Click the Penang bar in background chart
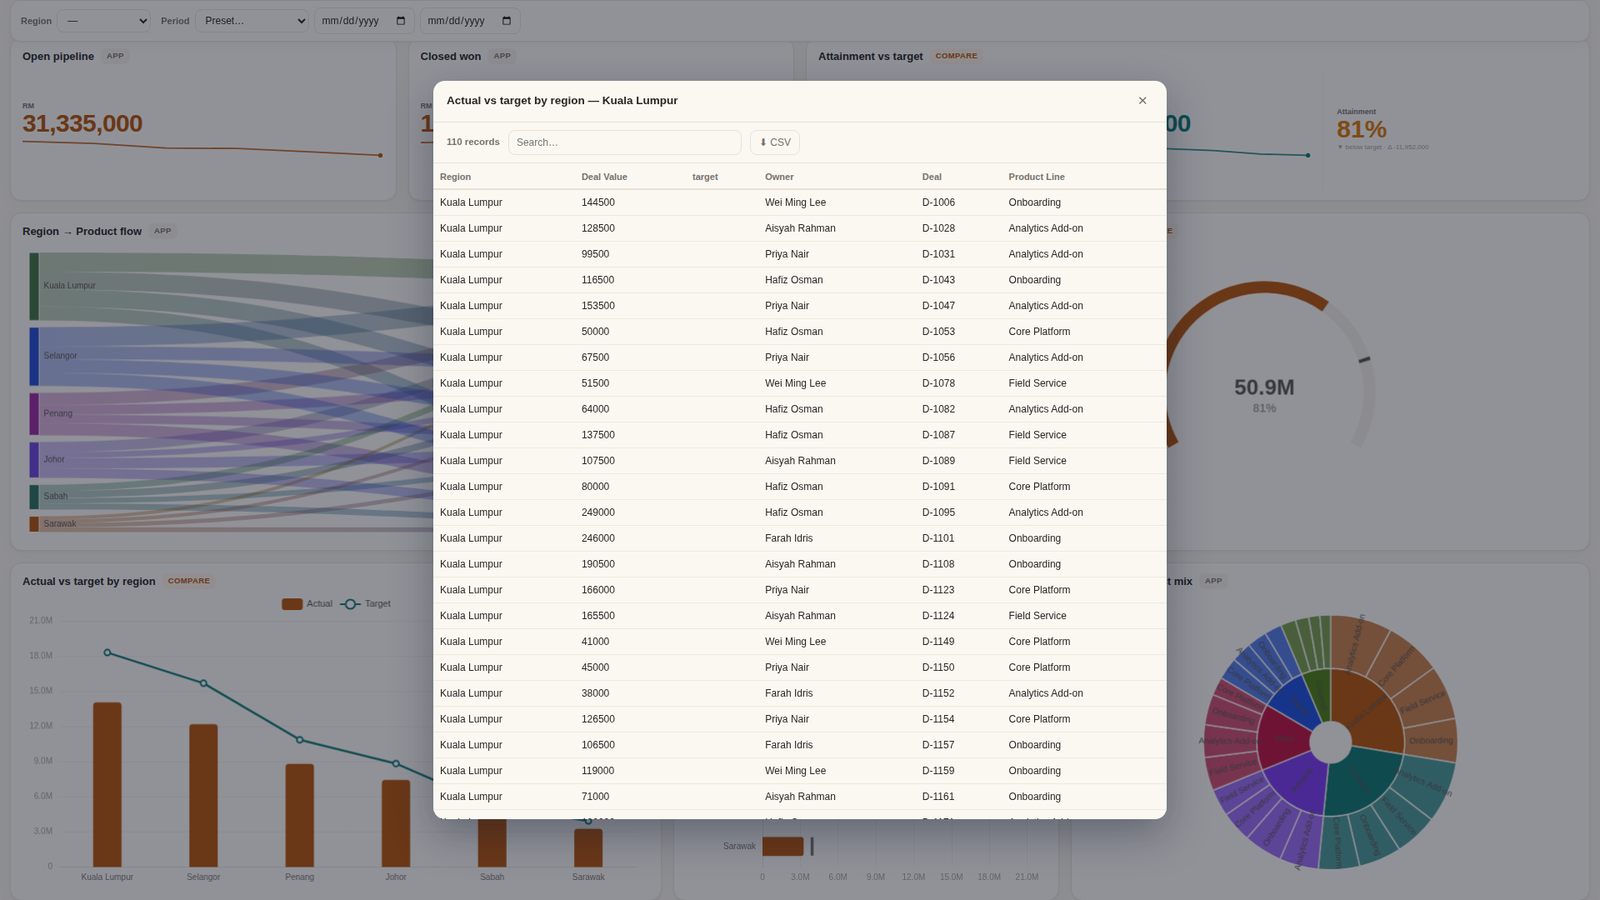Viewport: 1600px width, 900px height. [300, 816]
